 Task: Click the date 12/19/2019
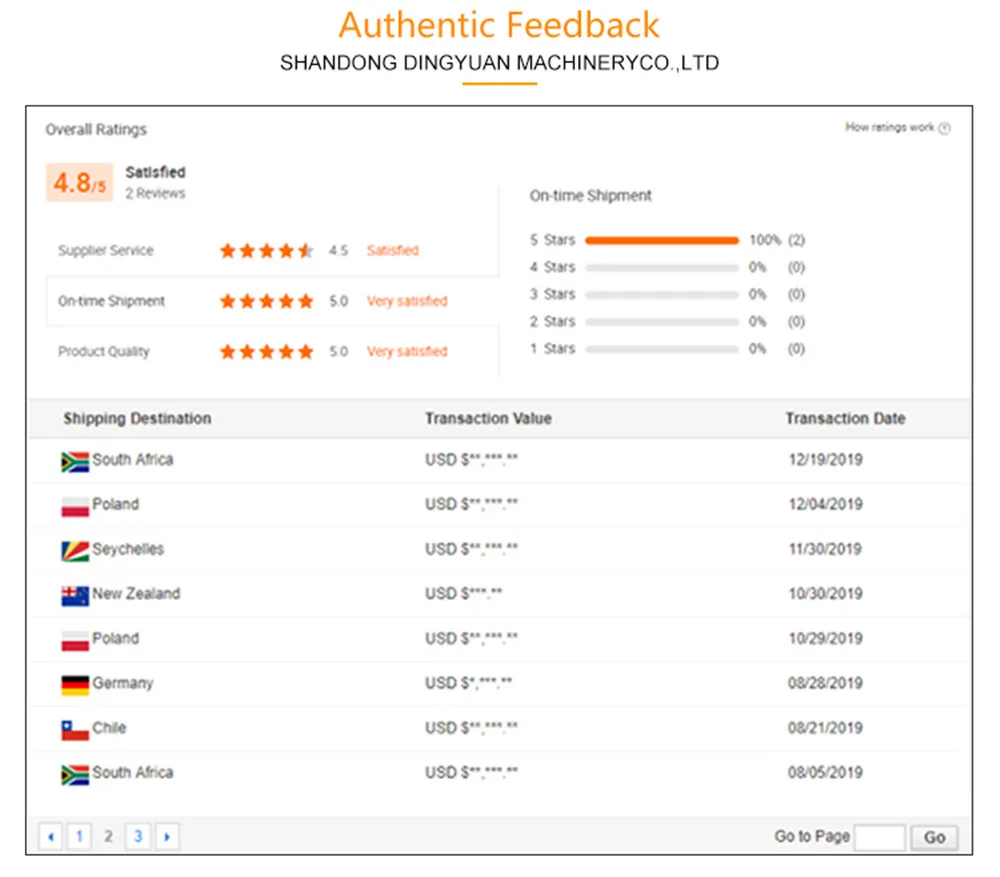[x=825, y=460]
